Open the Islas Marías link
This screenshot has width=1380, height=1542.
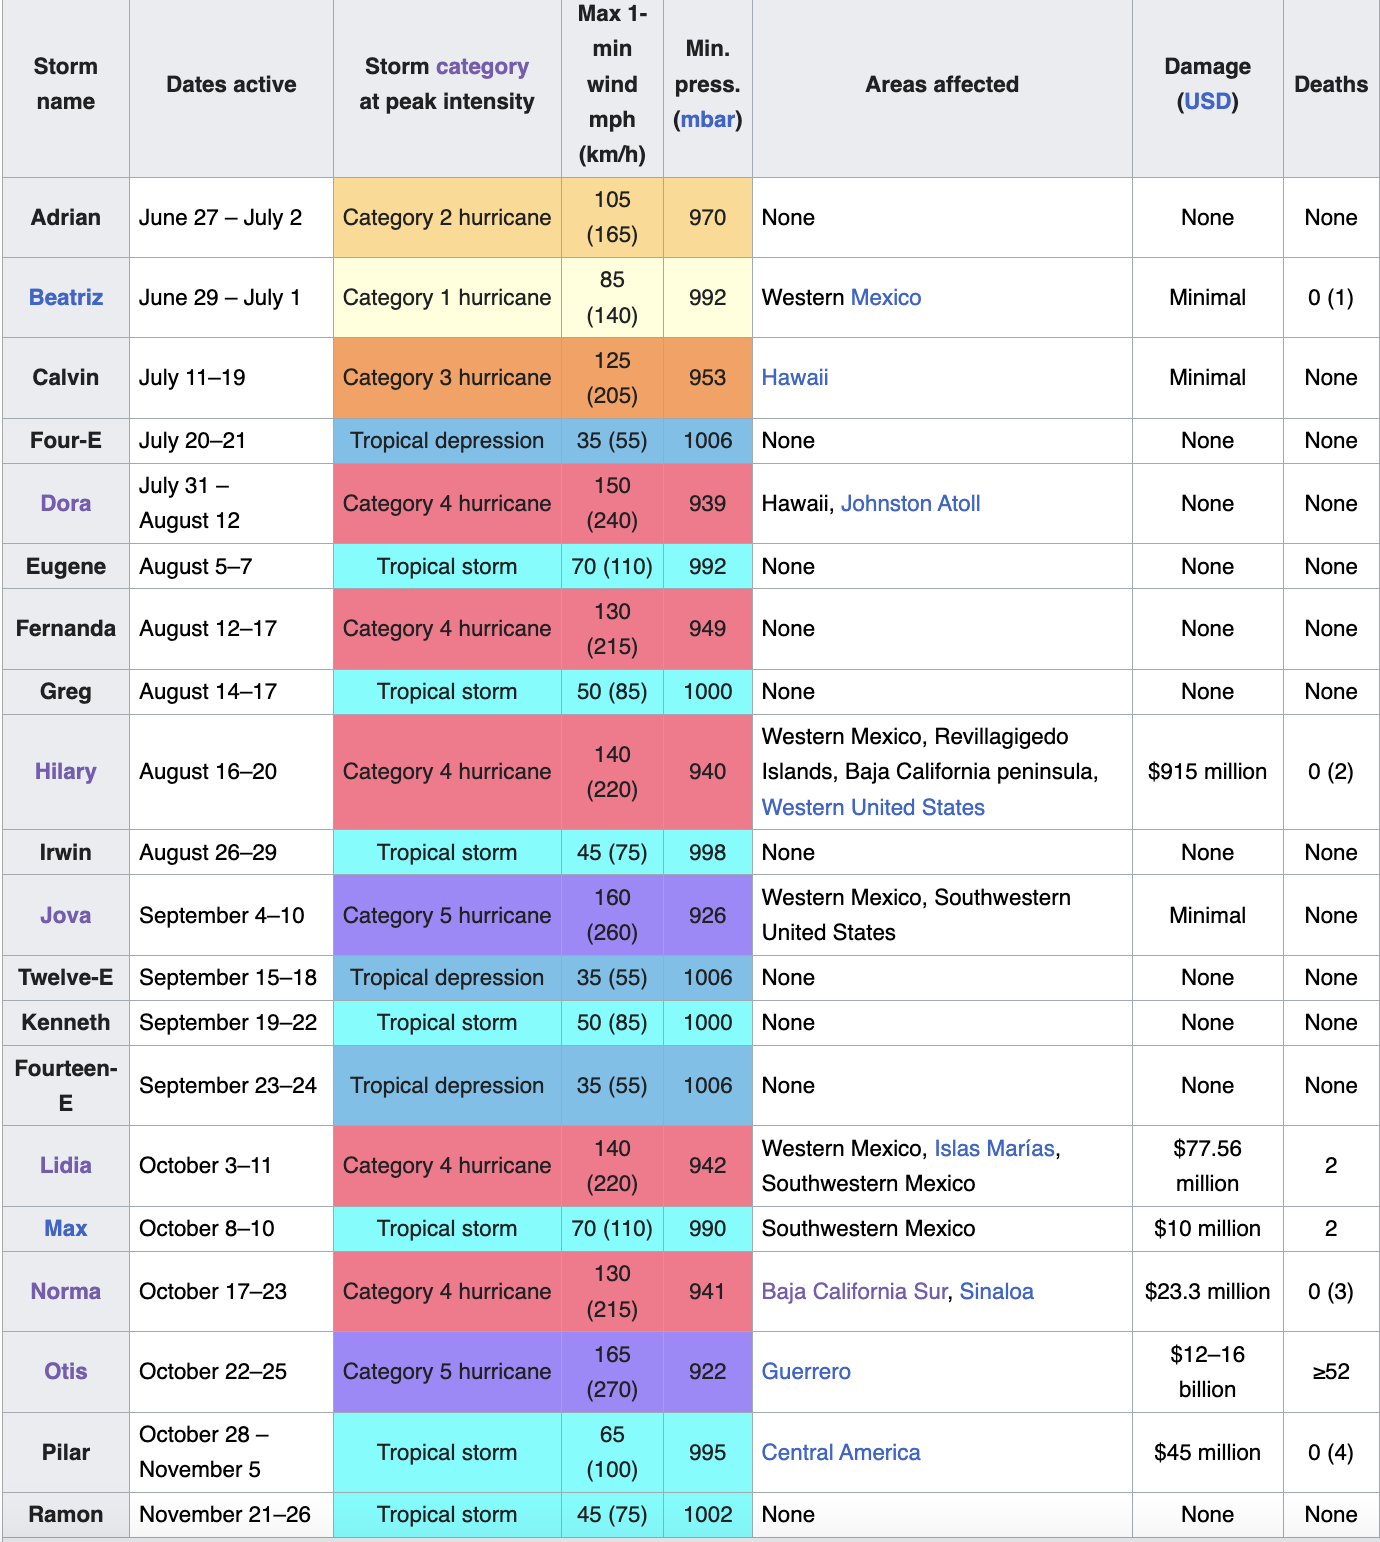coord(995,1148)
